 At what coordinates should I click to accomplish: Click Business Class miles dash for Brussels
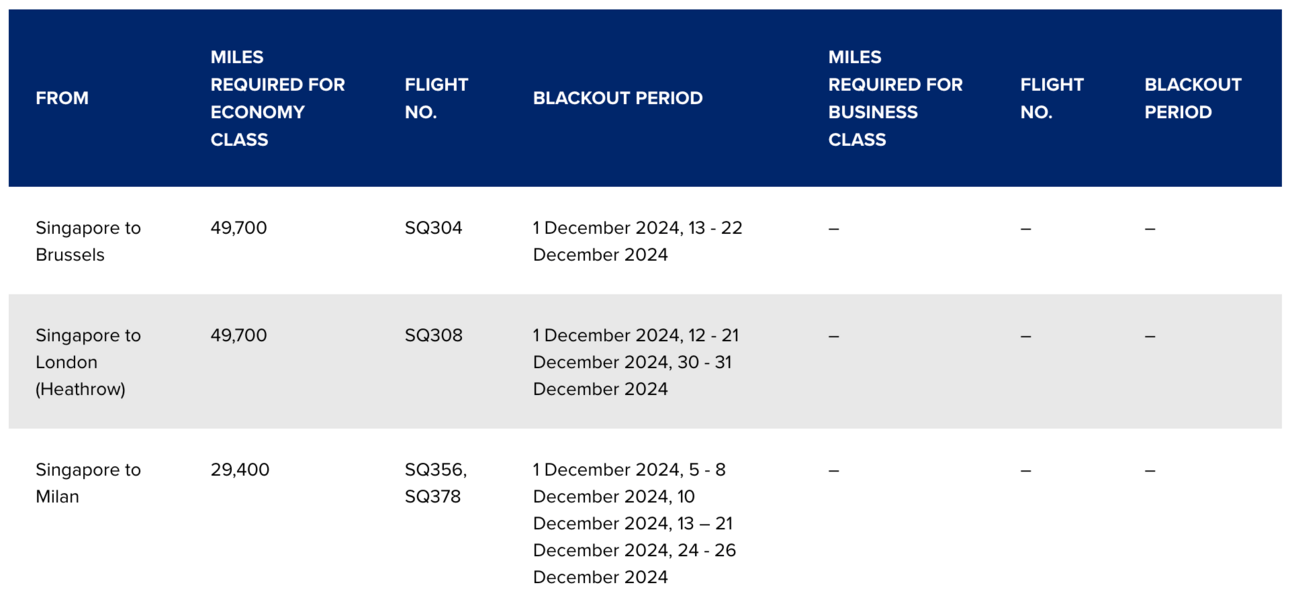point(834,229)
